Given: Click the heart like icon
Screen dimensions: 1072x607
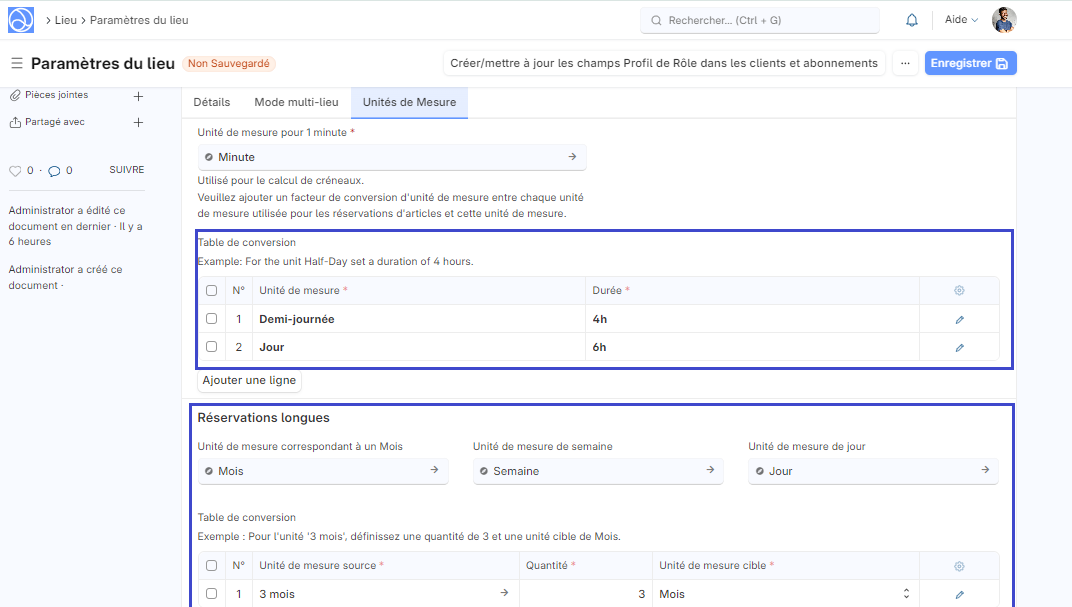Looking at the screenshot, I should tap(15, 171).
